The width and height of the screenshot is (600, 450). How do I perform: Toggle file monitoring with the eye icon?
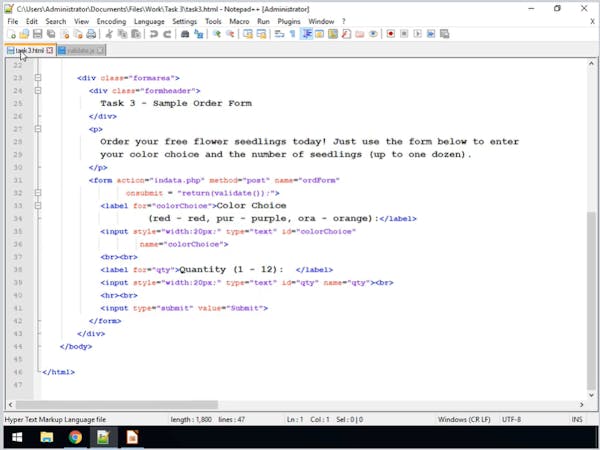click(x=373, y=34)
